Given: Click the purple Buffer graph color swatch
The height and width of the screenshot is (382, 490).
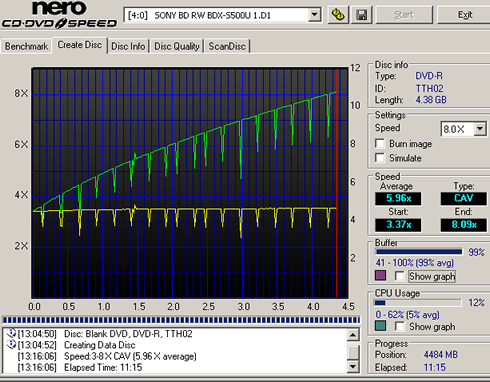Looking at the screenshot, I should (x=380, y=275).
